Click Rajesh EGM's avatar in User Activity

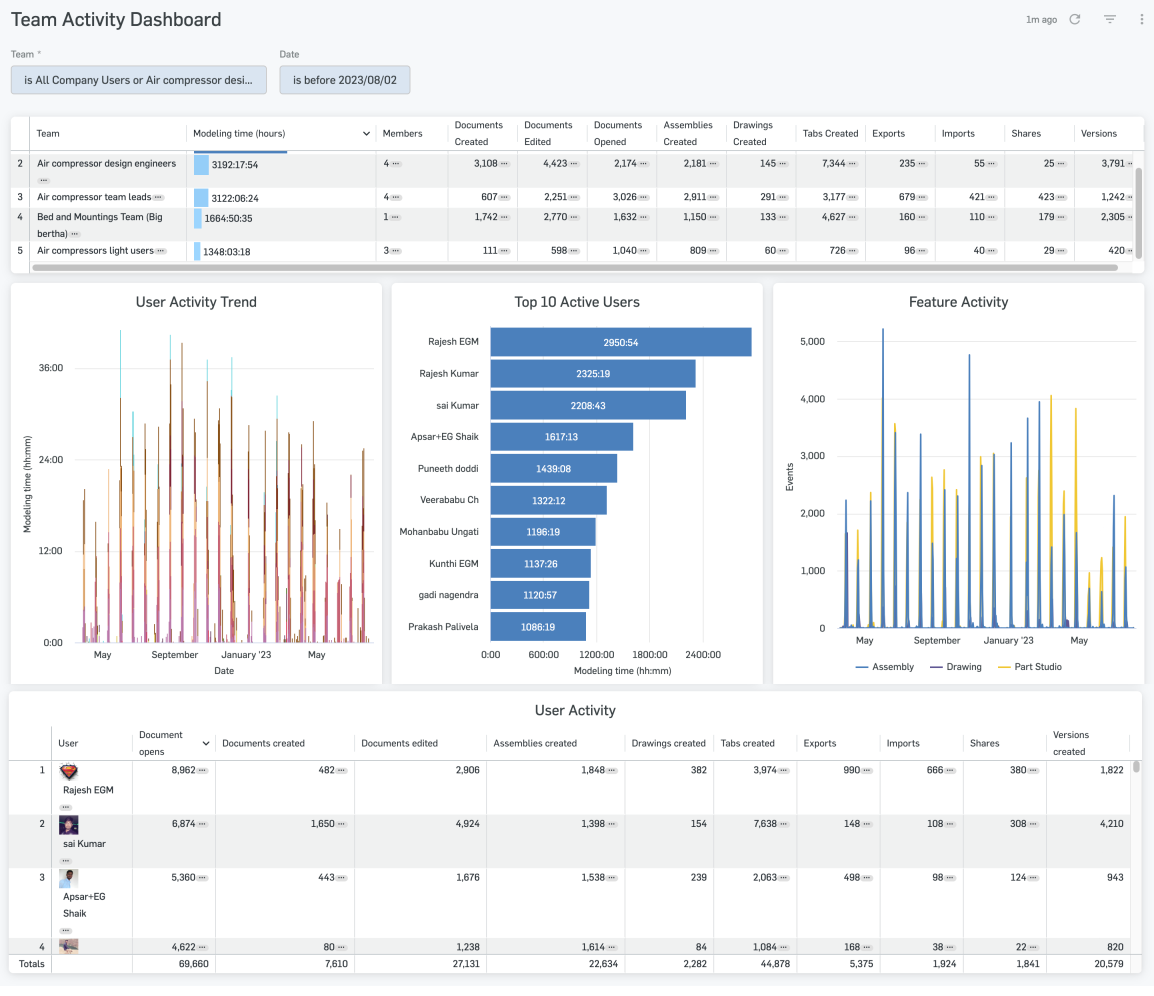point(69,772)
